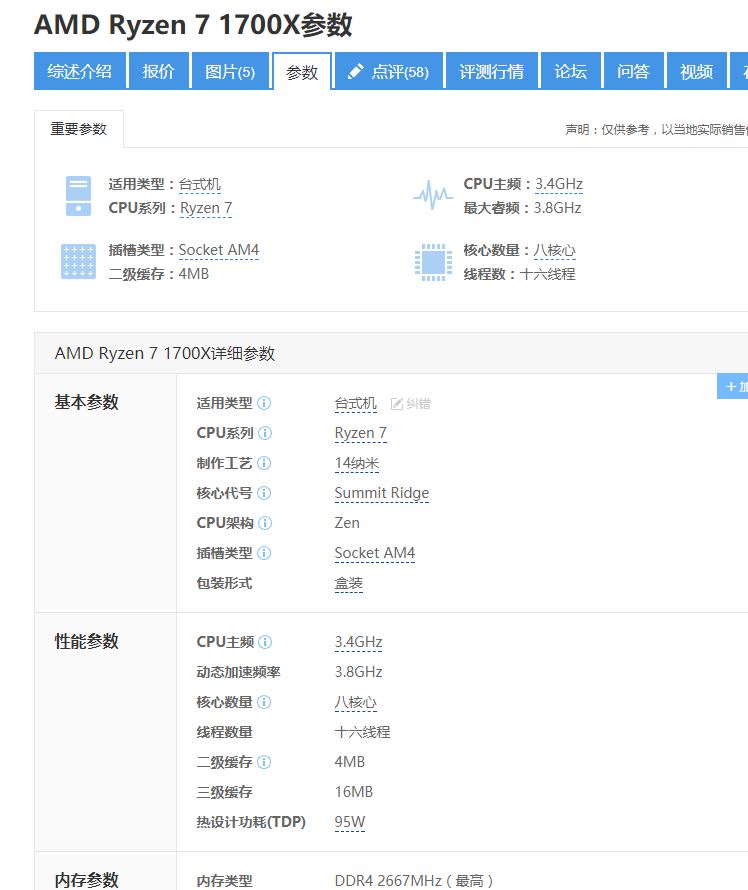The image size is (748, 890).
Task: Click info icon next to 核心代号
Action: pos(264,493)
